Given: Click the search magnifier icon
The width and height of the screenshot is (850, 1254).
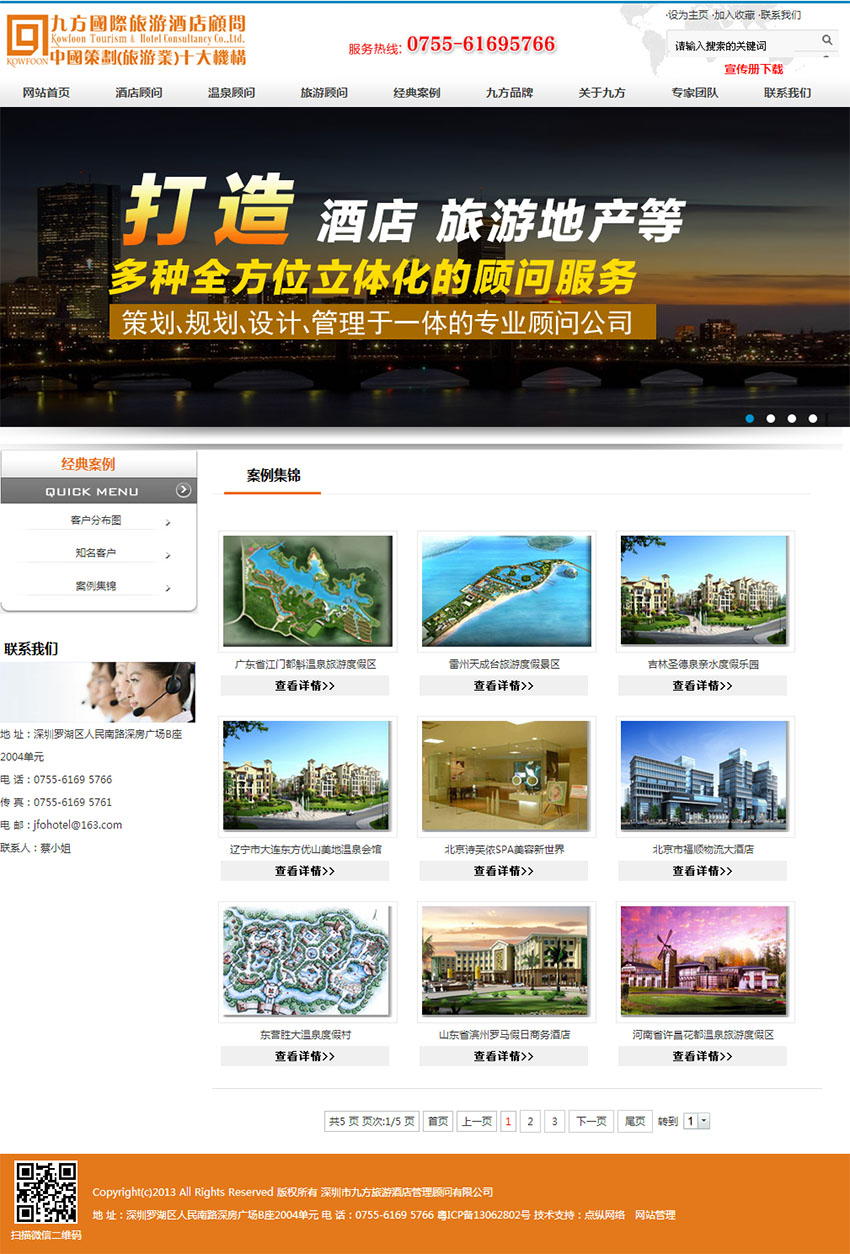Looking at the screenshot, I should [x=827, y=40].
